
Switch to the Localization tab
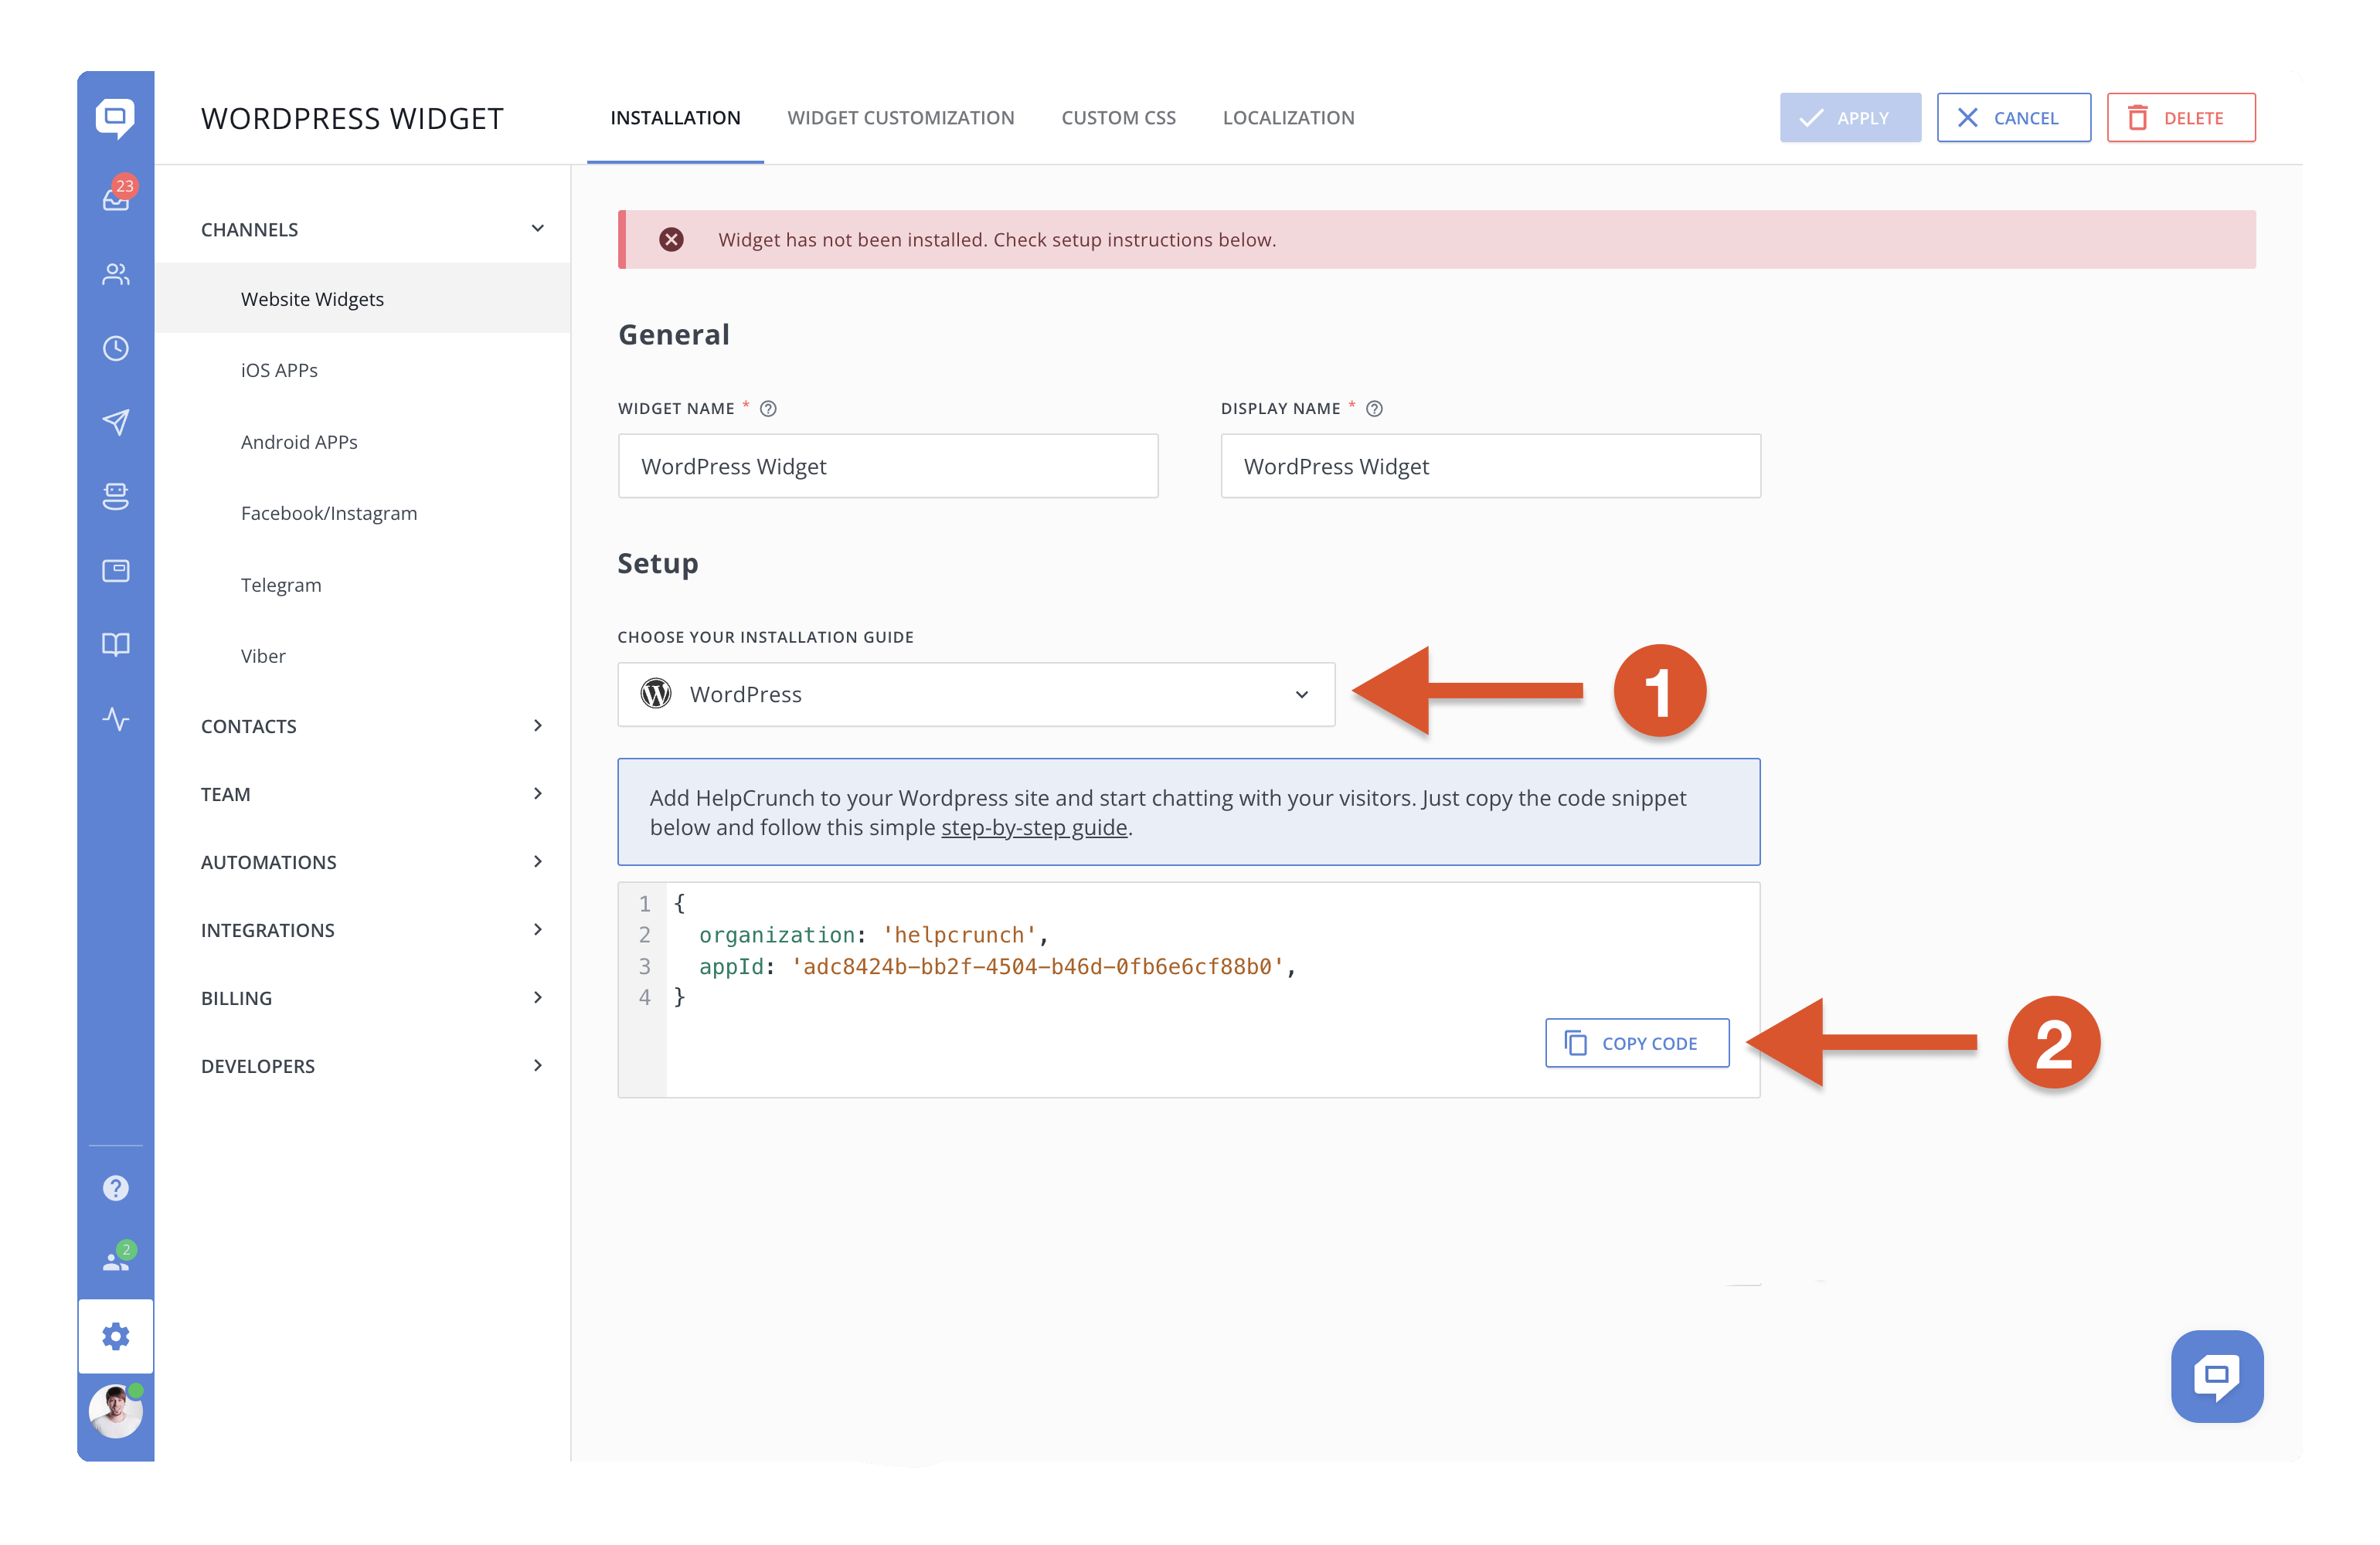tap(1288, 117)
